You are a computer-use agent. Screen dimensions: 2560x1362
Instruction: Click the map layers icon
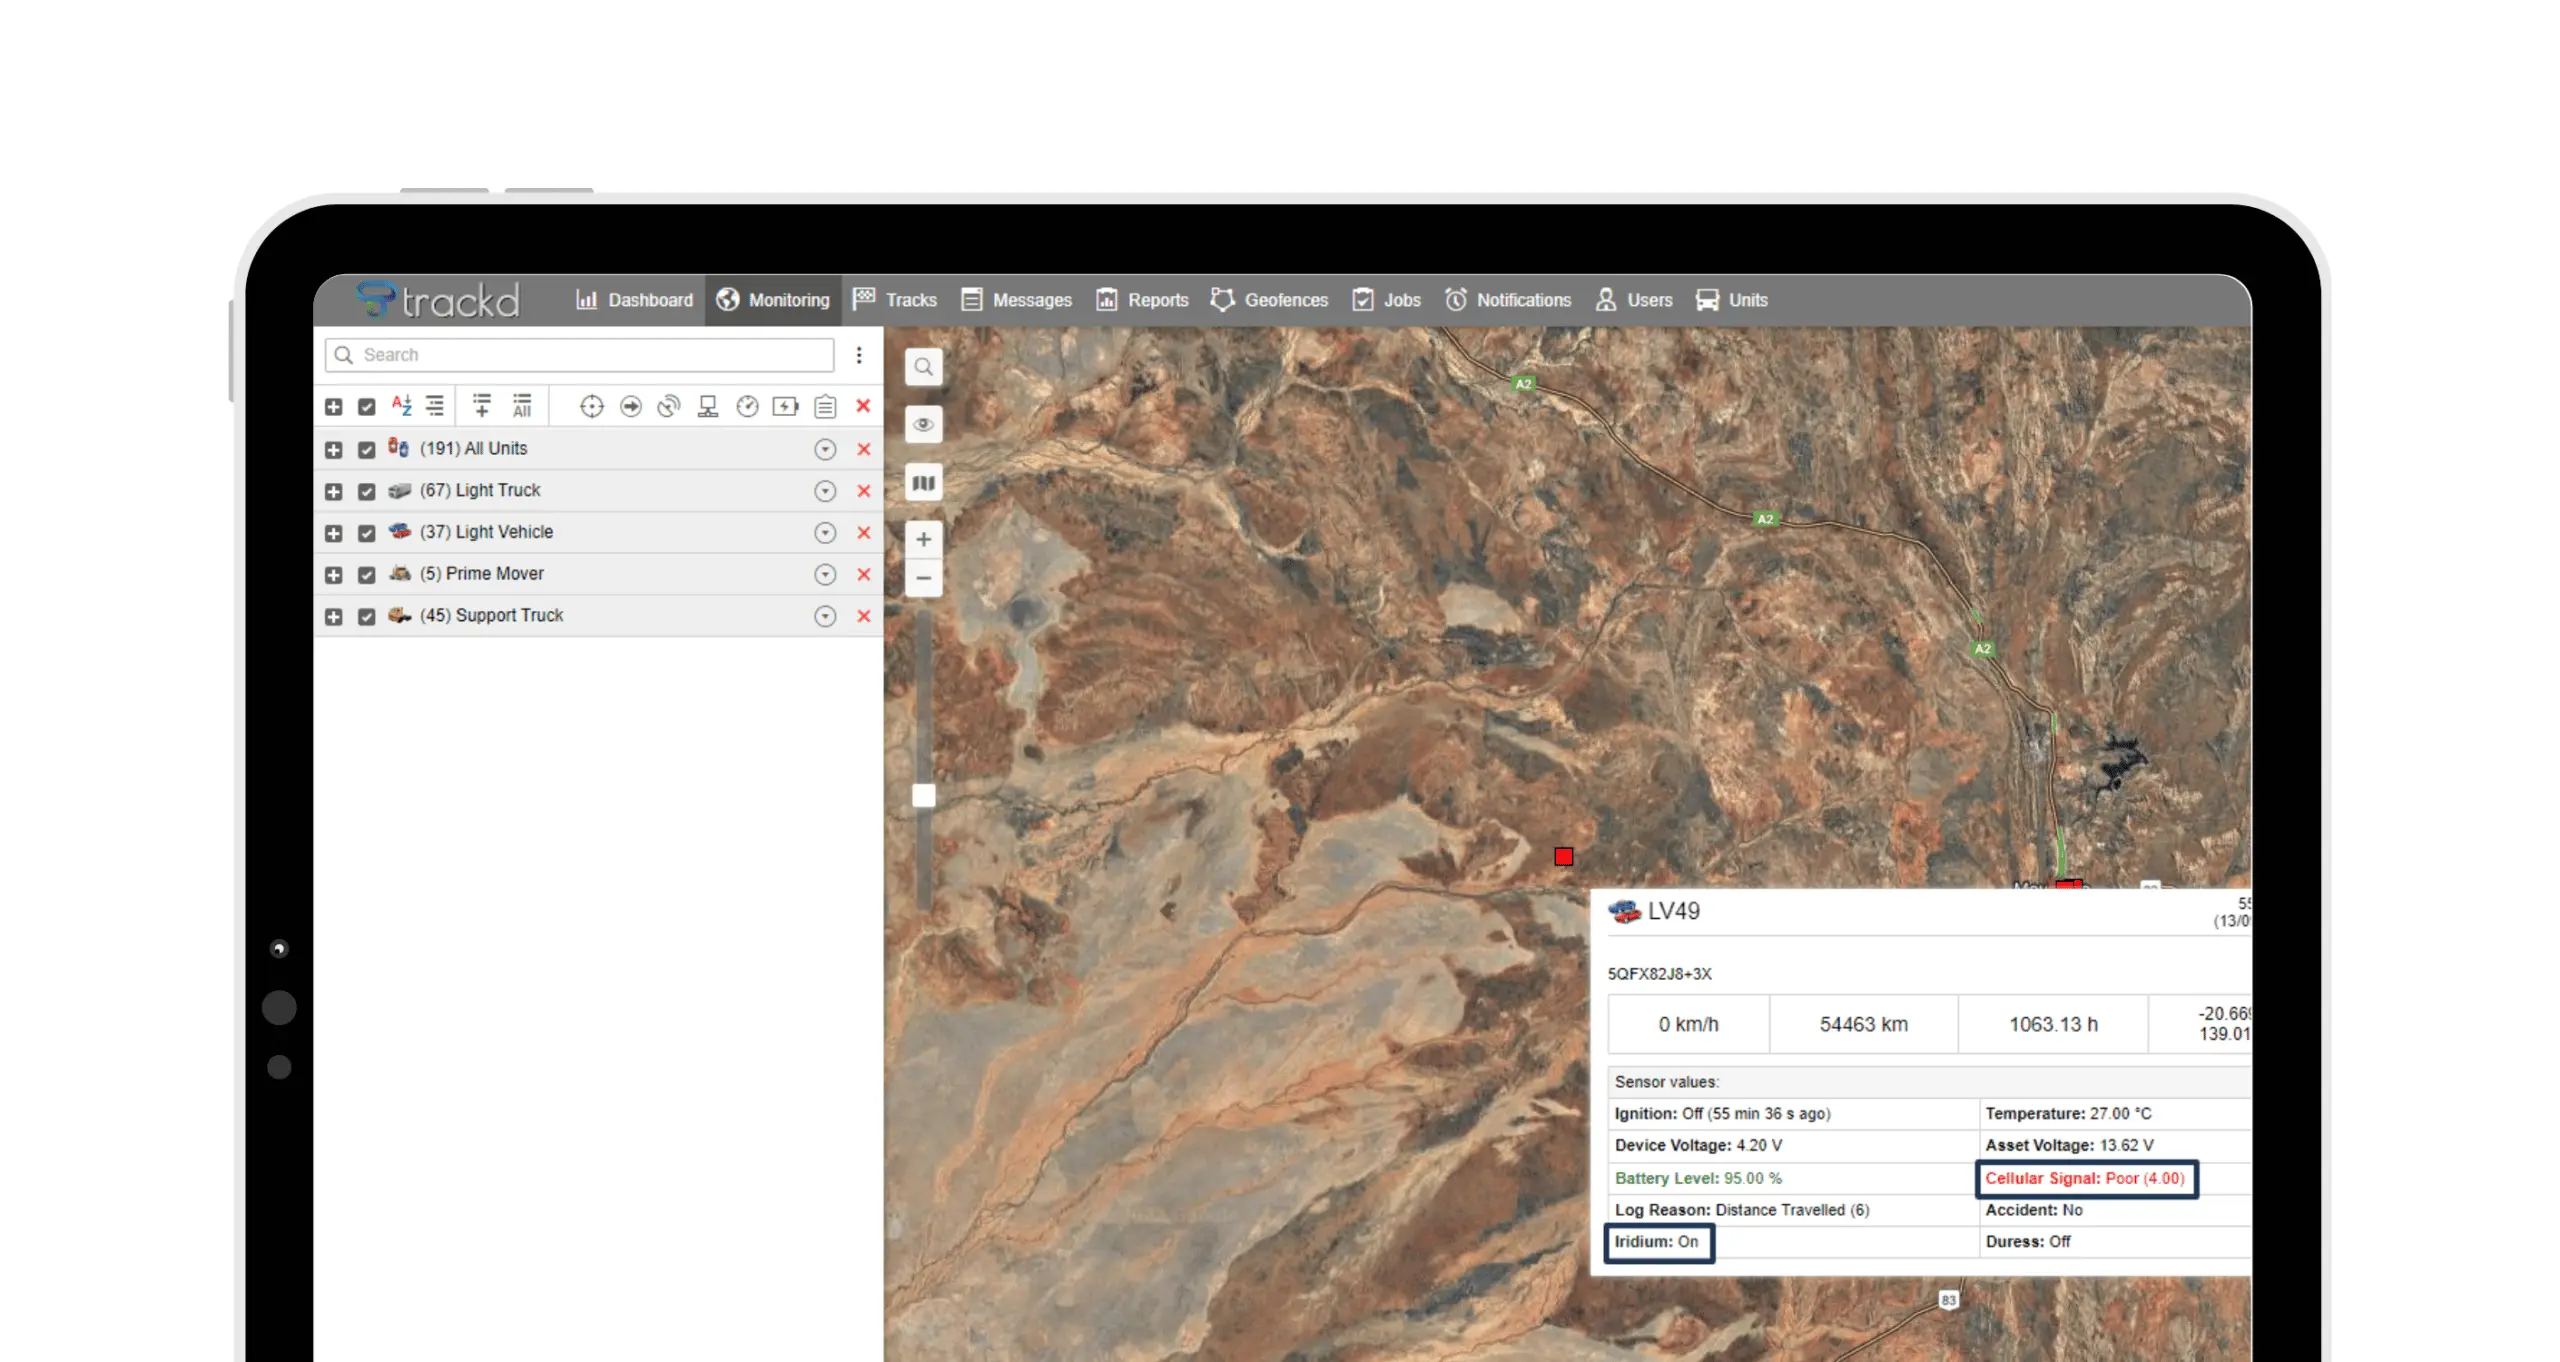pyautogui.click(x=923, y=483)
